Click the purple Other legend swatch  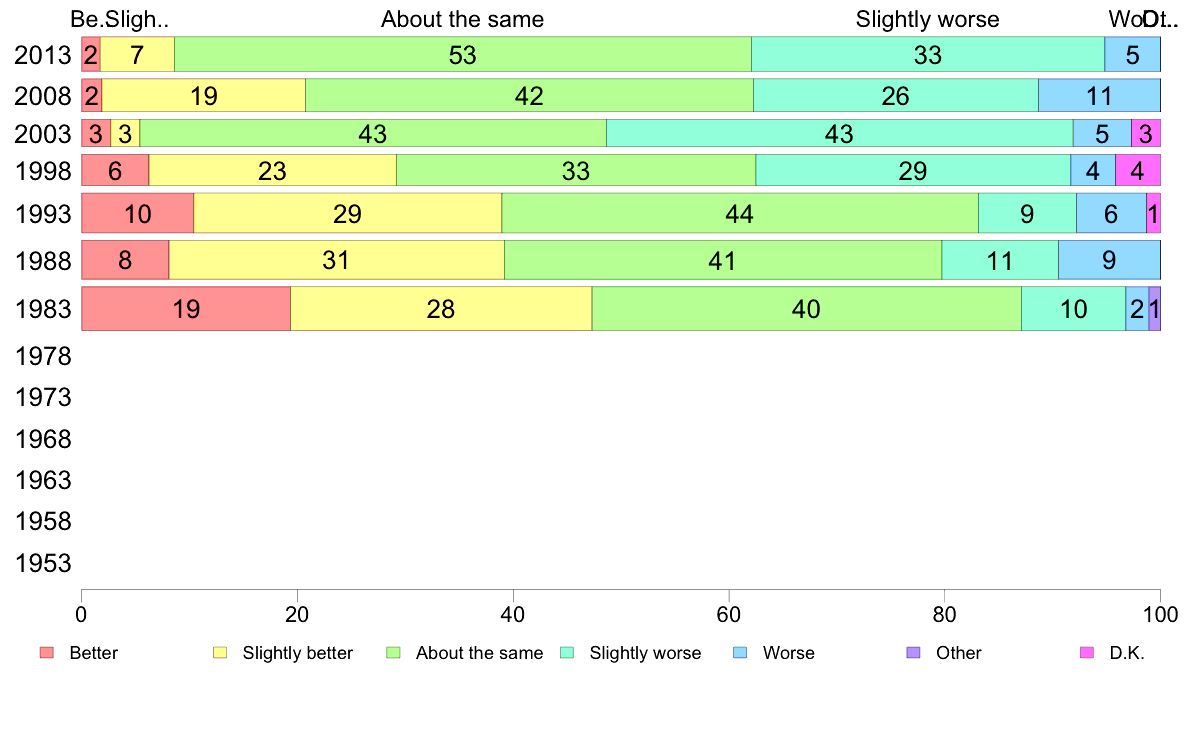point(913,653)
